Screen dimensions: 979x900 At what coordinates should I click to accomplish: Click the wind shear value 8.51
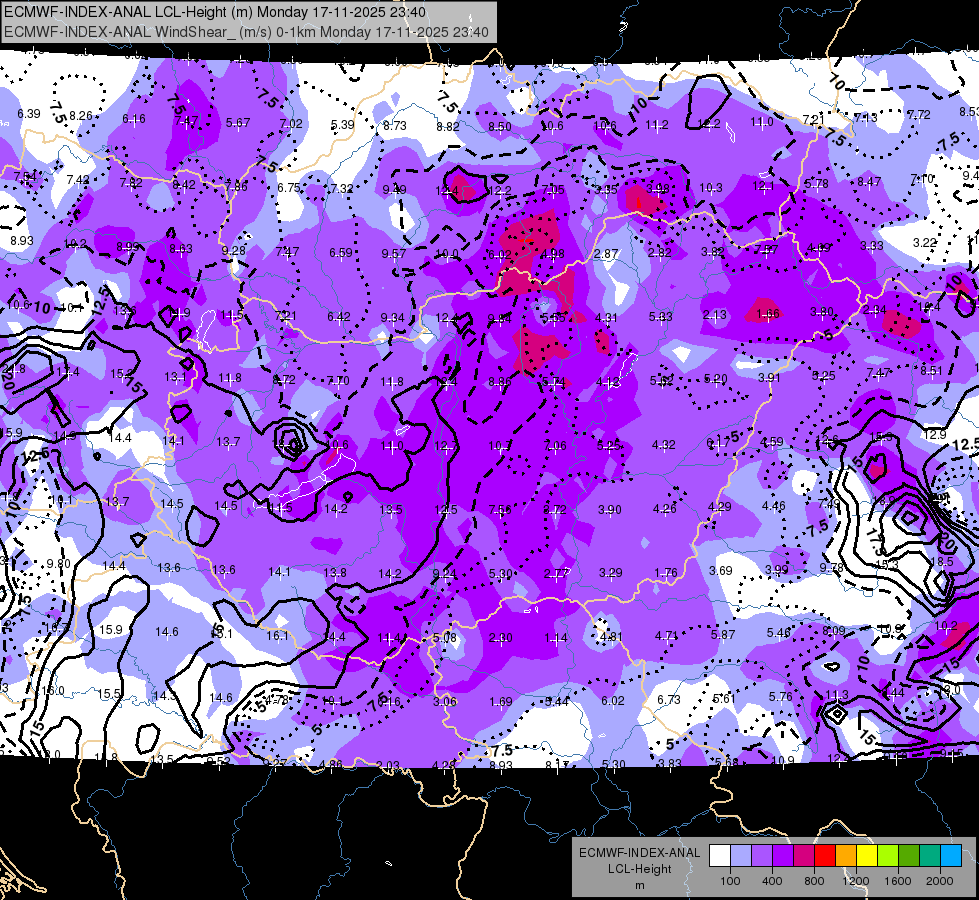(x=932, y=371)
